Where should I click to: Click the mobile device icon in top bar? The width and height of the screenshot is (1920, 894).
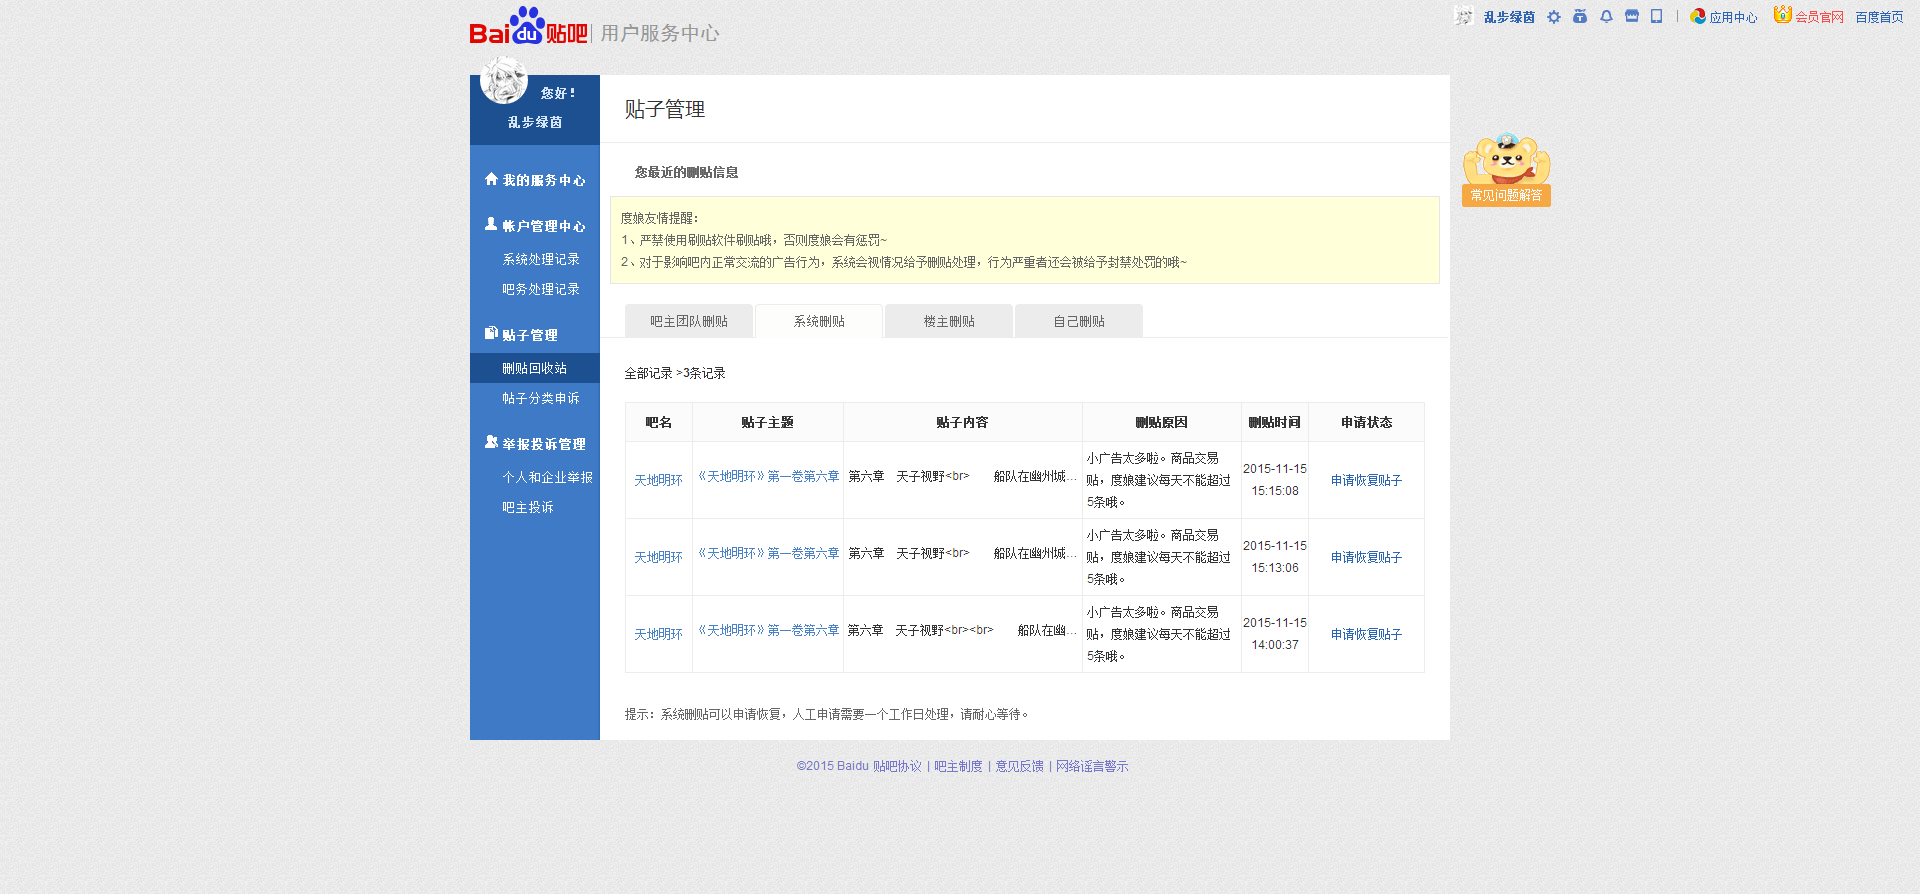tap(1656, 17)
